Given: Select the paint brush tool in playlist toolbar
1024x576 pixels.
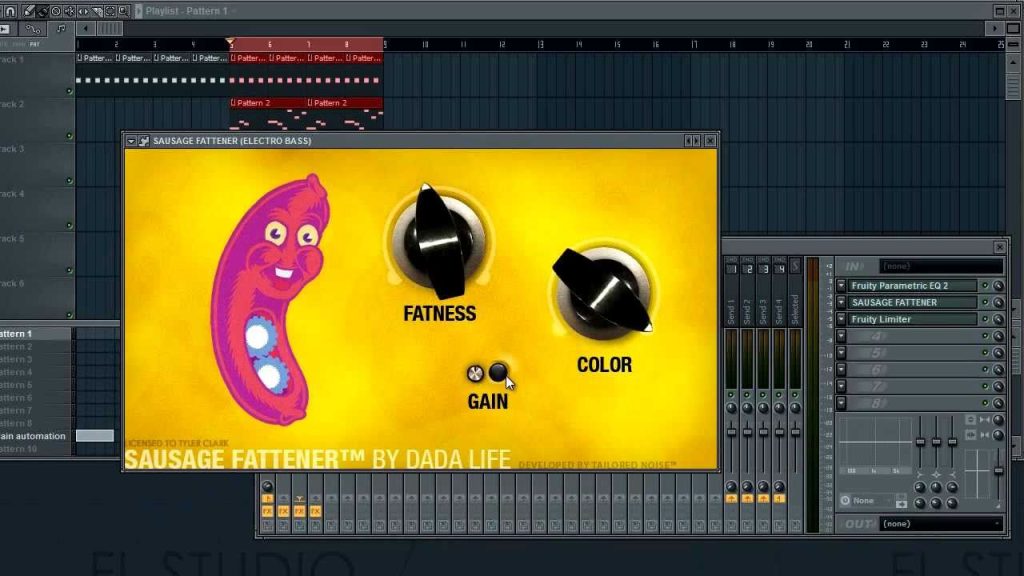Looking at the screenshot, I should pos(42,11).
